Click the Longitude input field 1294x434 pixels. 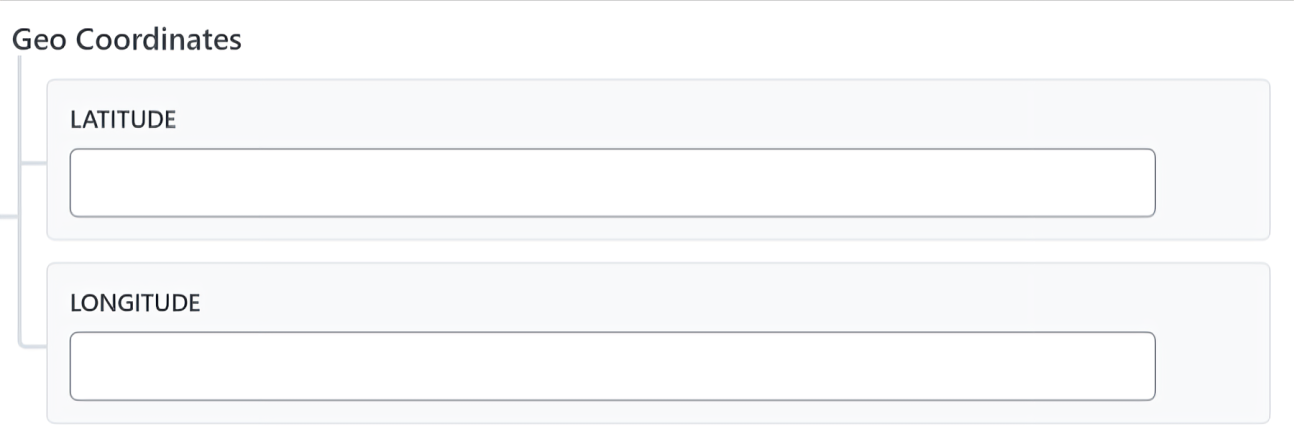click(x=612, y=366)
